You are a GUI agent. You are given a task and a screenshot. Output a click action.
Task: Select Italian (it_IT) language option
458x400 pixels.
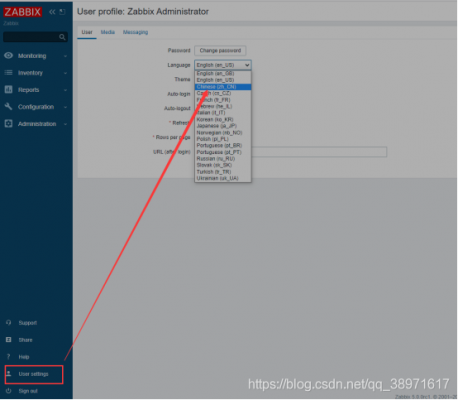[x=223, y=113]
